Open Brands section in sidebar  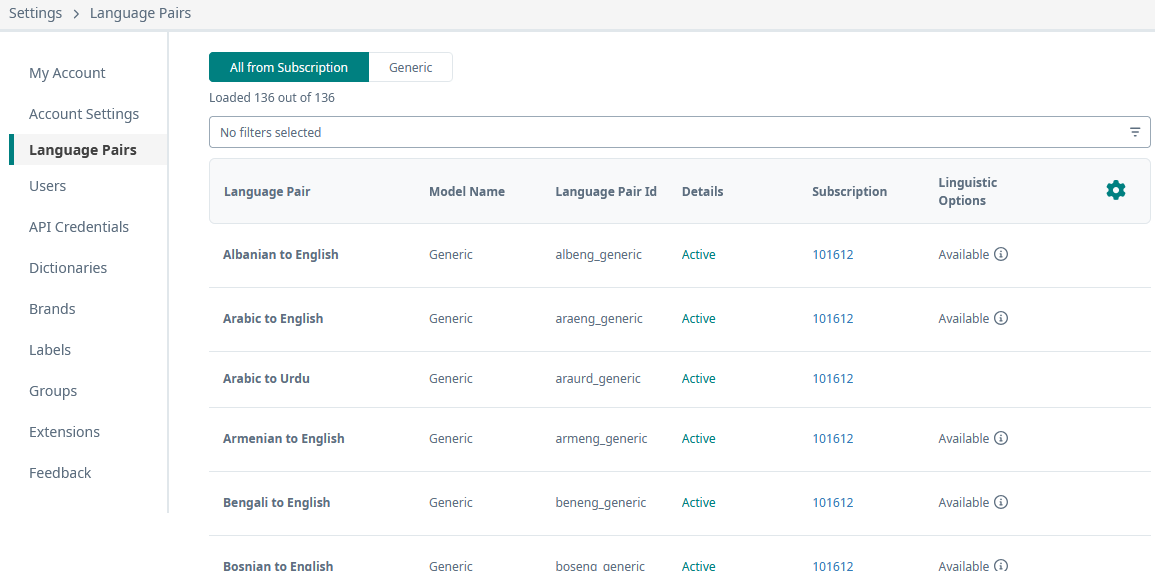[52, 309]
